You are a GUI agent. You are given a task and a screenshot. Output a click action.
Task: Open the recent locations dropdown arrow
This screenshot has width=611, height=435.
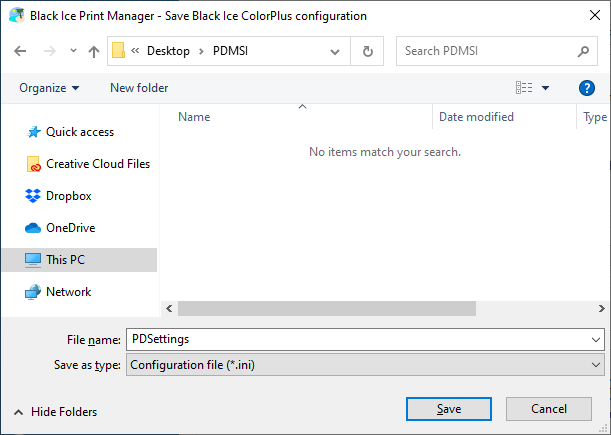click(x=73, y=51)
